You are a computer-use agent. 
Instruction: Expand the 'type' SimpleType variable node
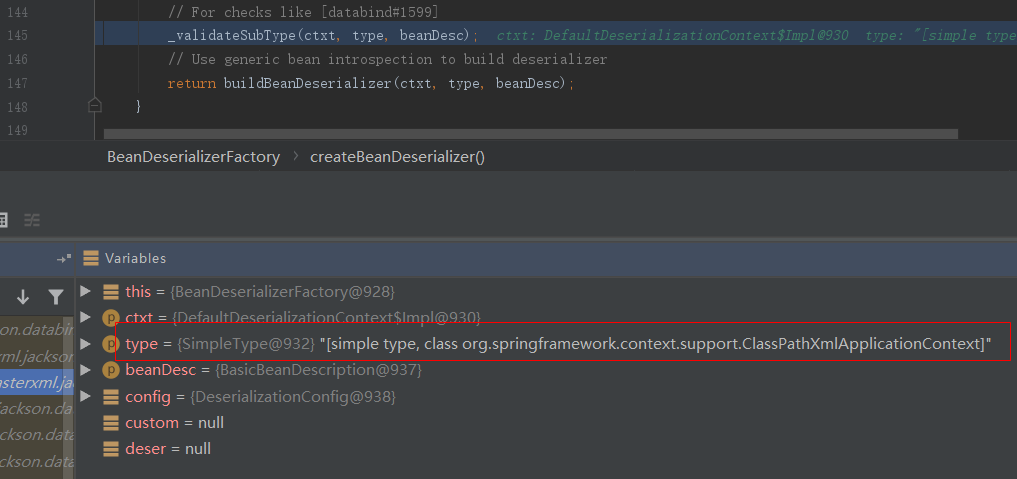pos(86,344)
